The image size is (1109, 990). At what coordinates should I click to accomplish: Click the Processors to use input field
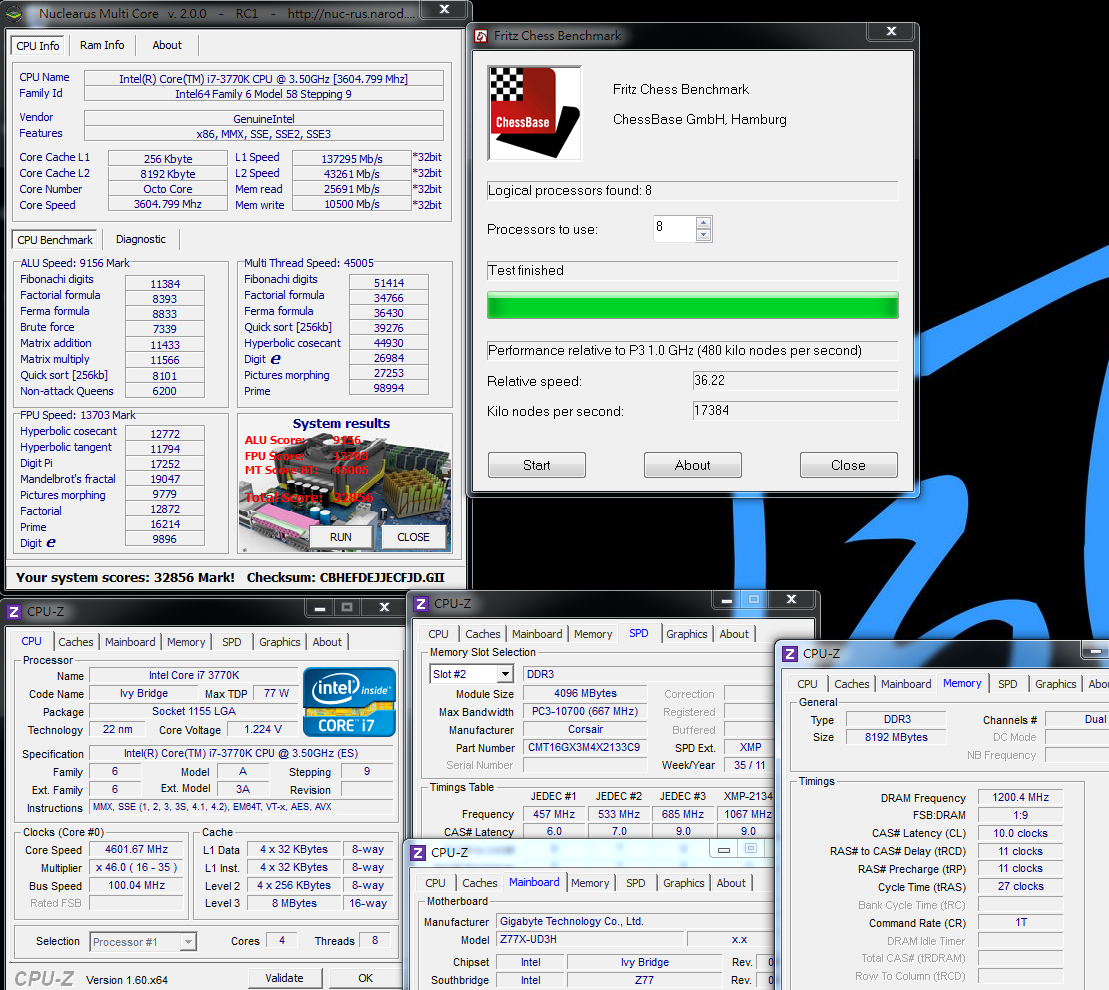click(x=674, y=228)
